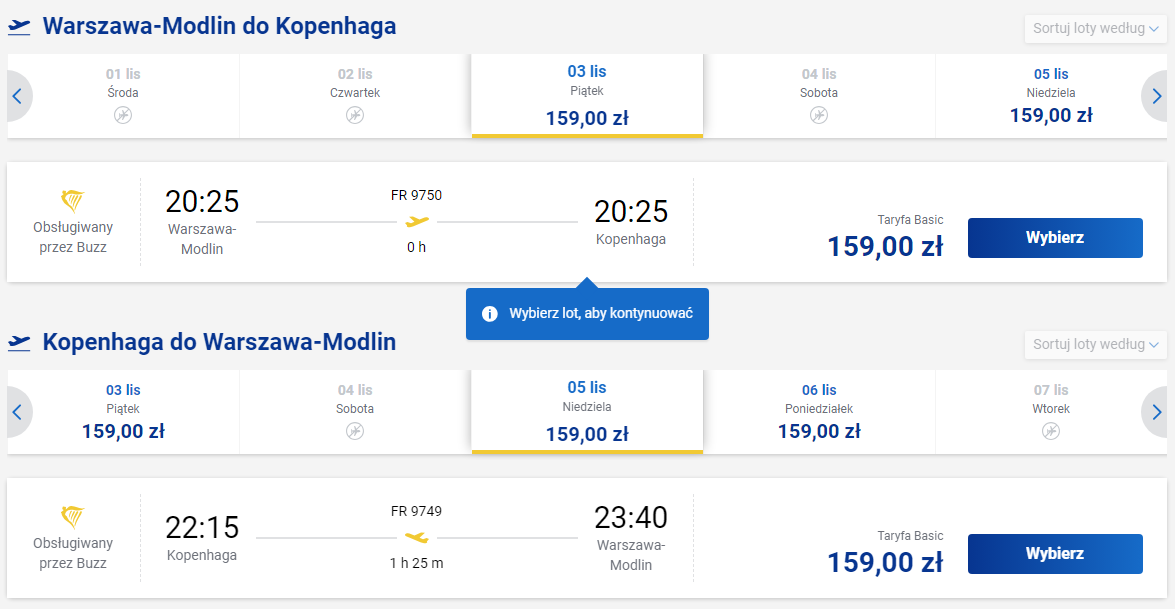1175x609 pixels.
Task: Click the no-flight icon under 01 lis Środa
Action: 123,115
